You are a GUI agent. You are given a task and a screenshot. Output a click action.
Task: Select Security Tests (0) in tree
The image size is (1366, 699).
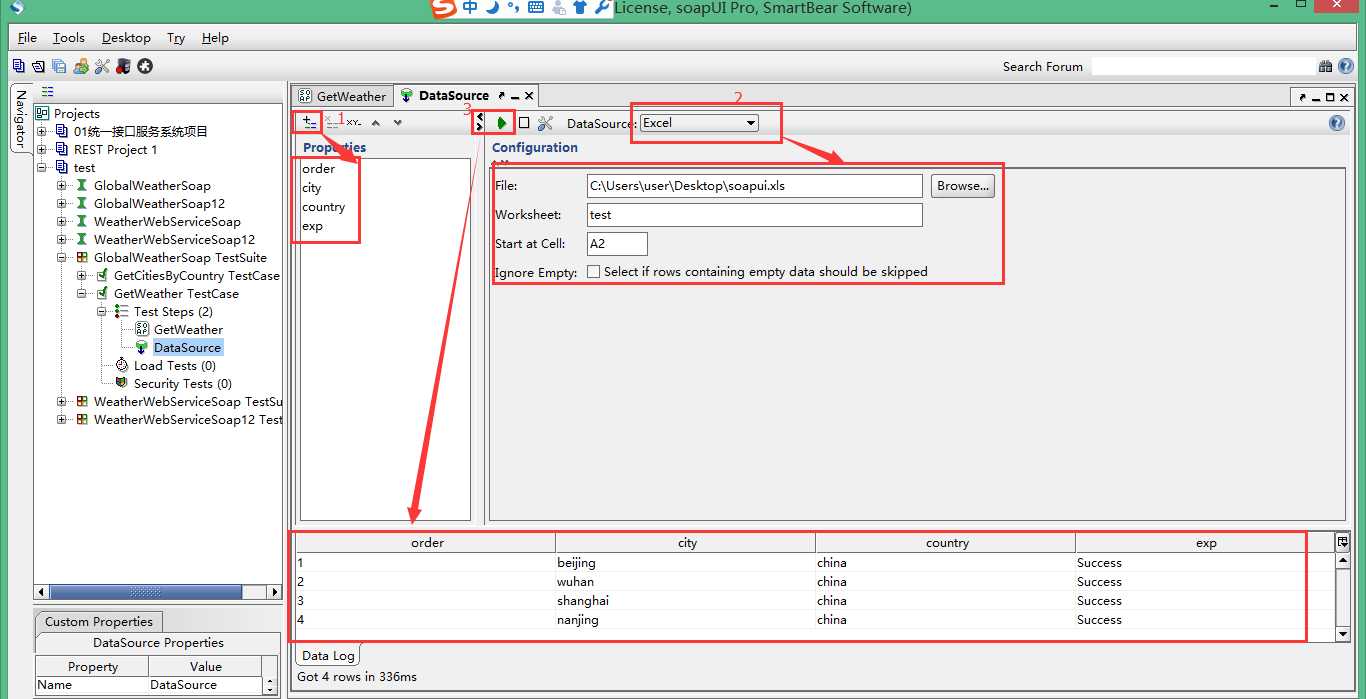(182, 384)
